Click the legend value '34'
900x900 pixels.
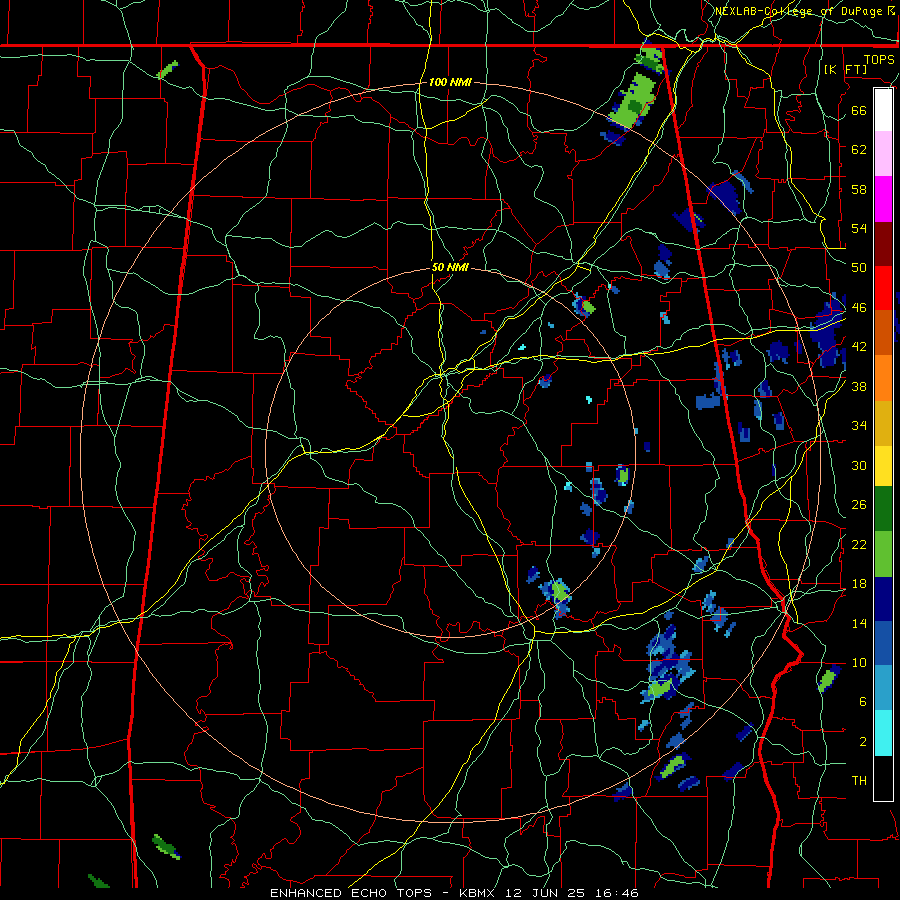click(x=859, y=425)
